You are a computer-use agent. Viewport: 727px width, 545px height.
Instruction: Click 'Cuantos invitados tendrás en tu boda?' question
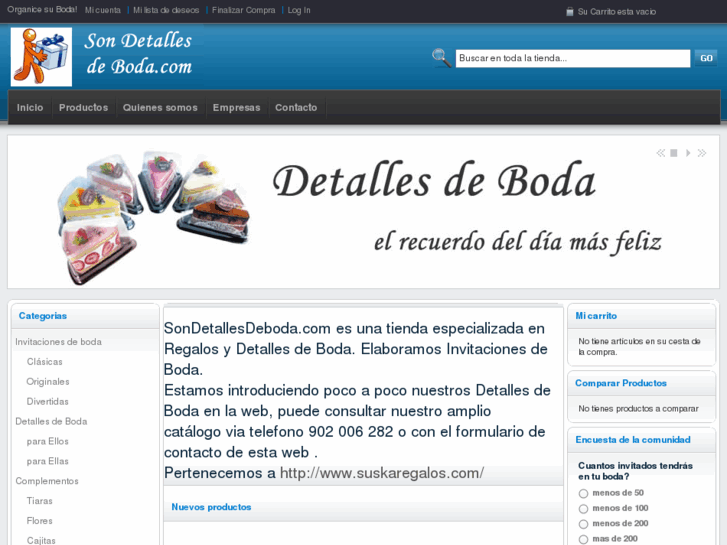point(635,471)
